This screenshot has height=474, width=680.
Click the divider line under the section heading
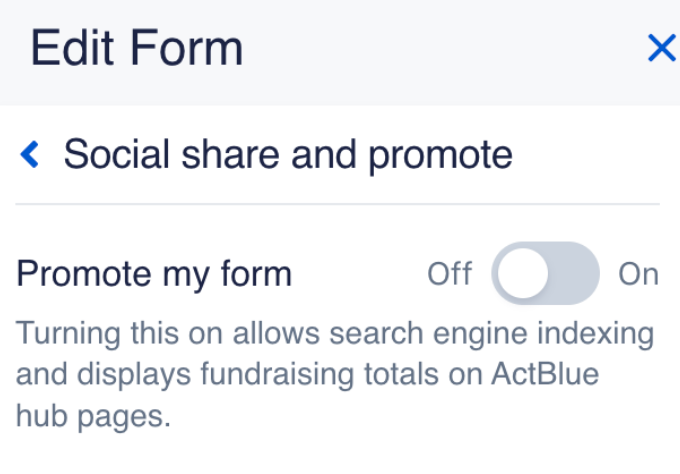point(338,204)
